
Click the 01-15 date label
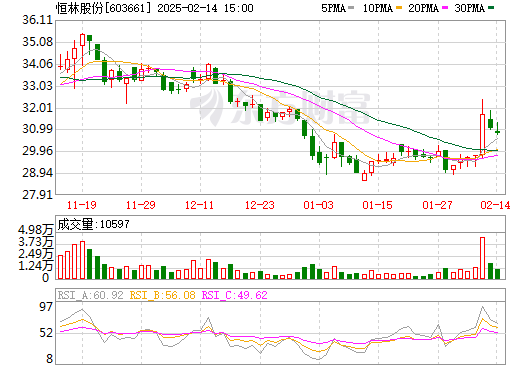(378, 205)
